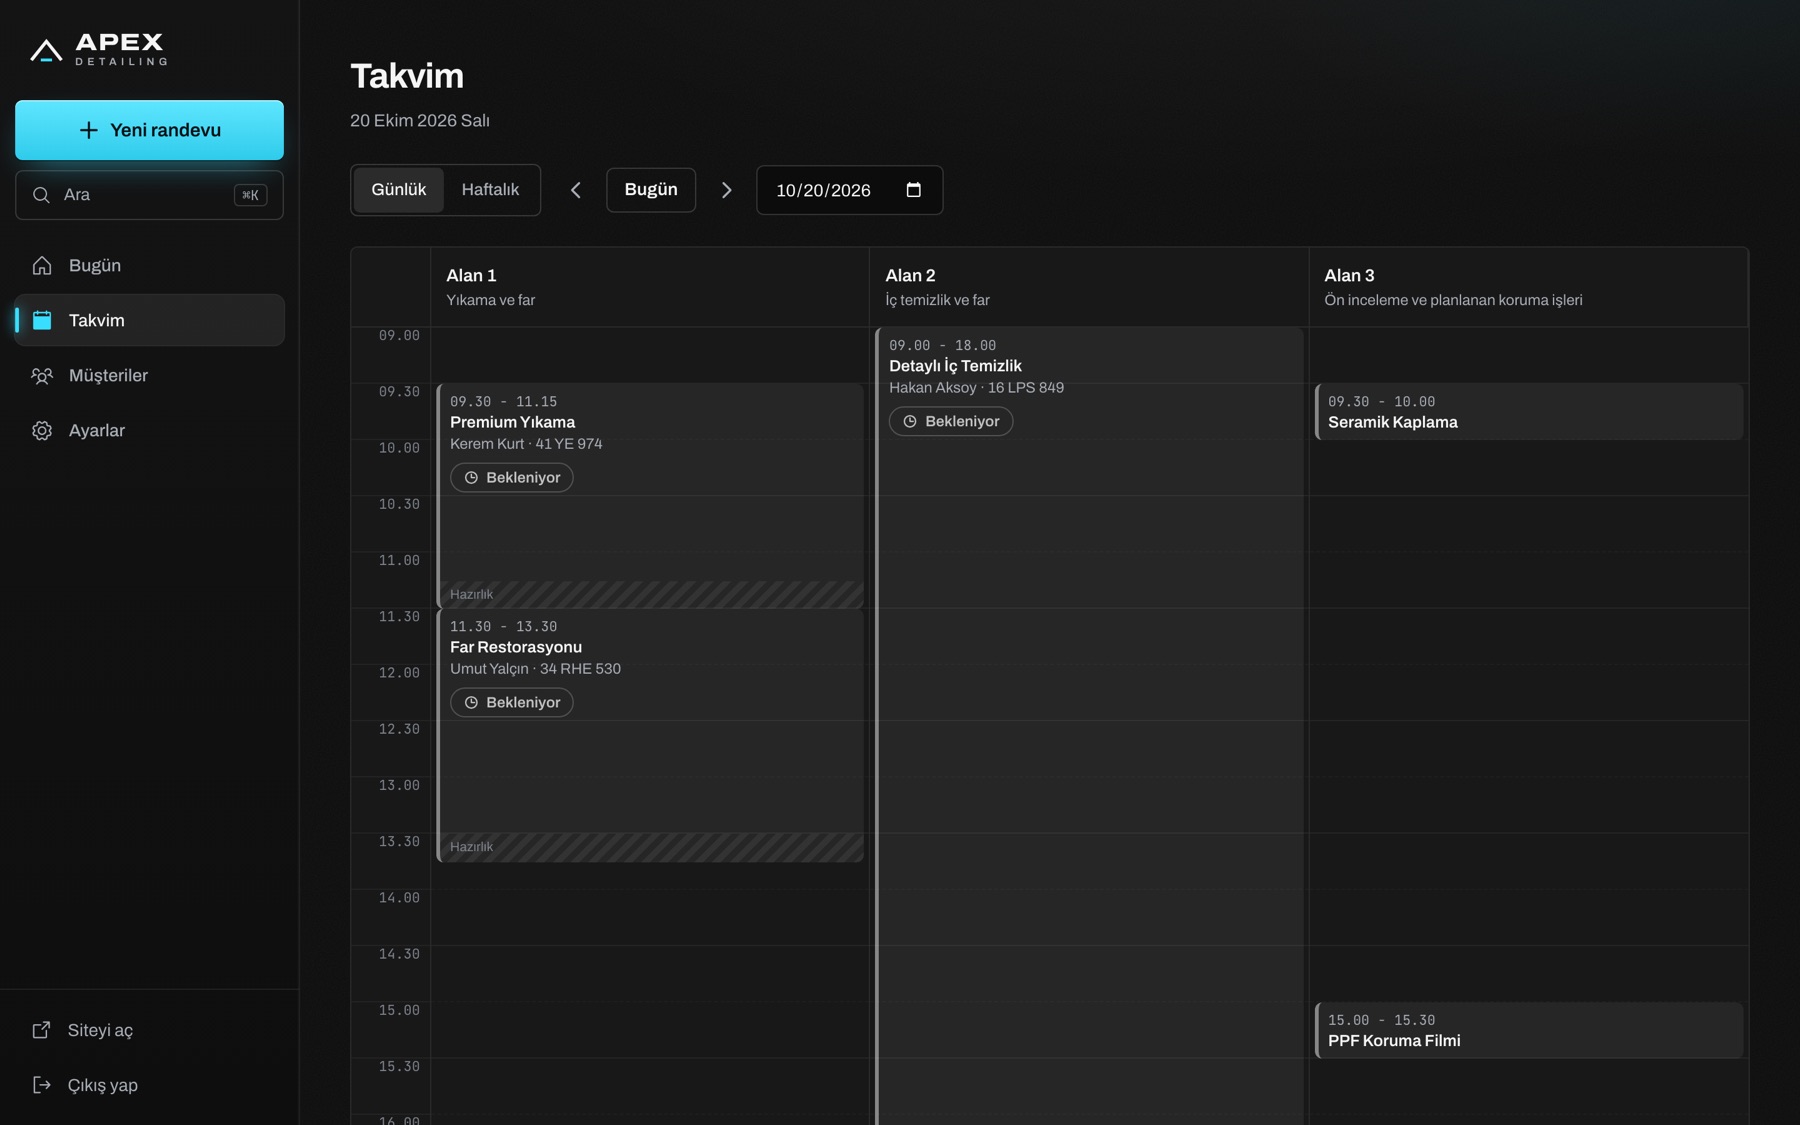Click the clock icon in Far Restorasyonu status

click(x=471, y=703)
